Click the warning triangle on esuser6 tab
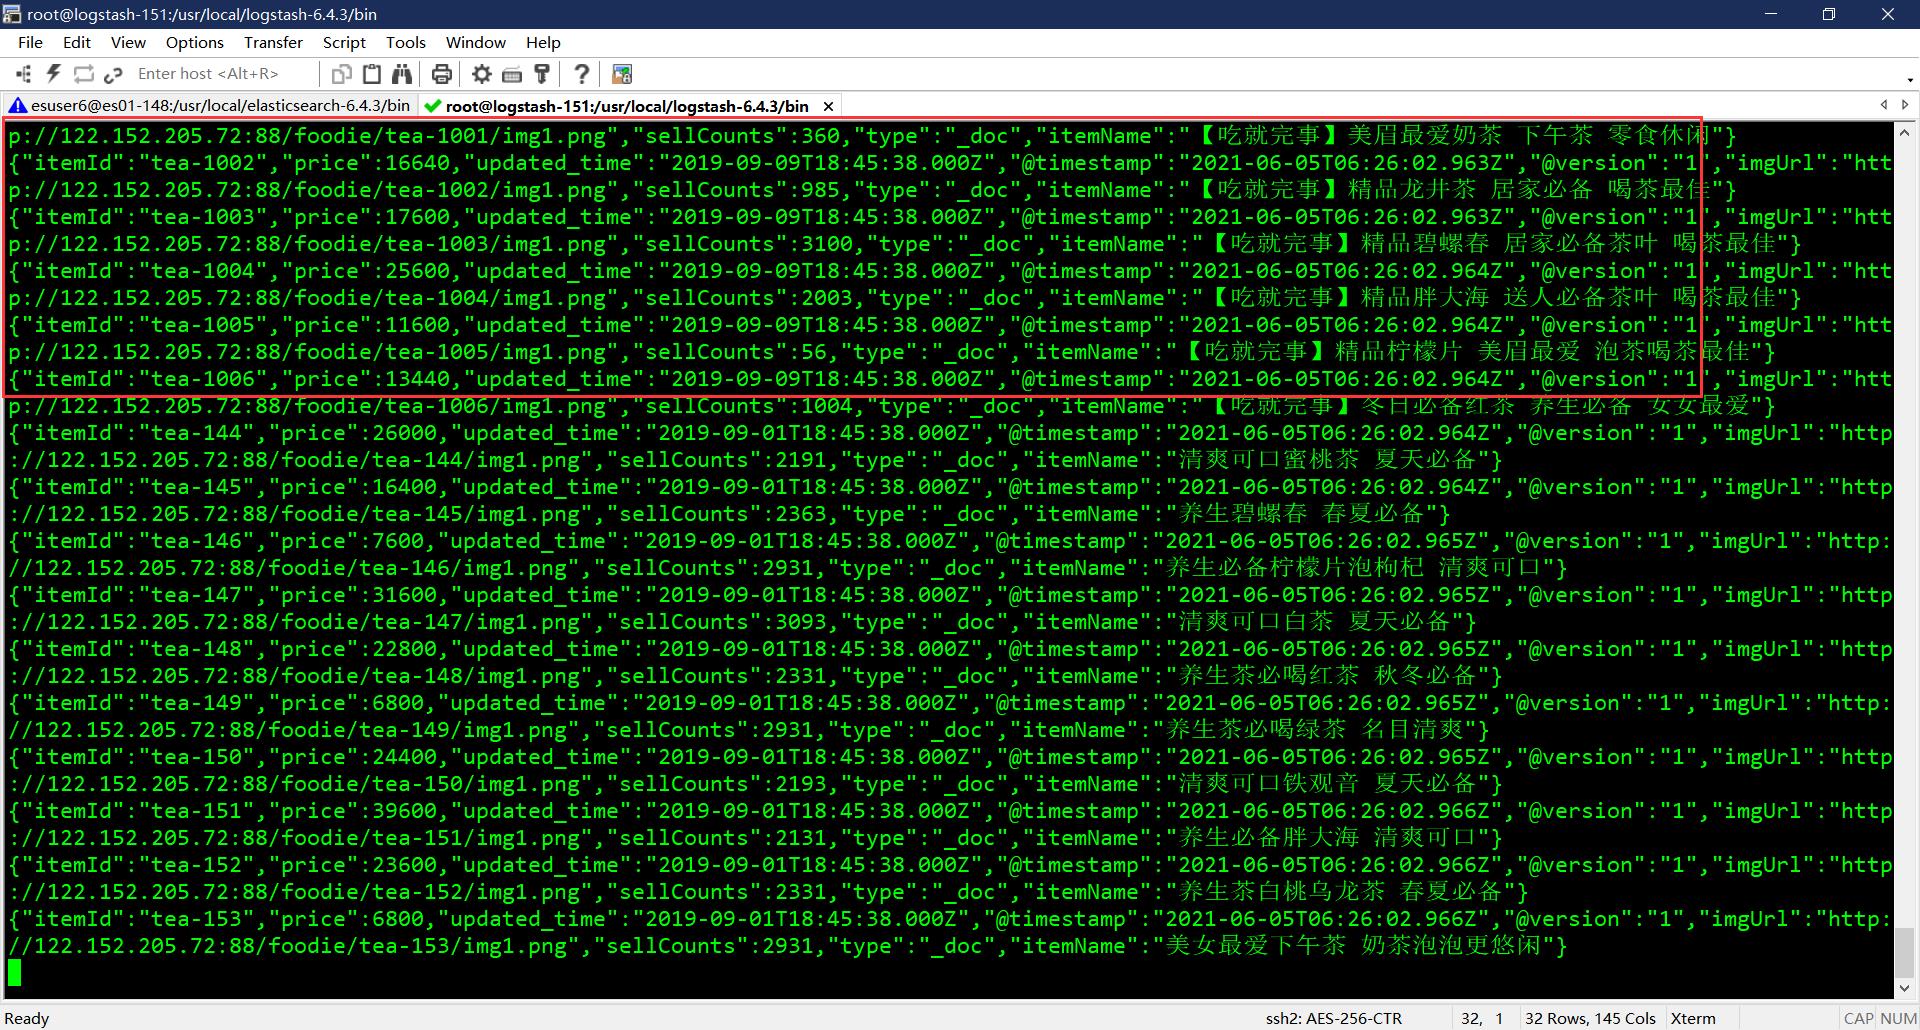This screenshot has width=1920, height=1030. 17,106
